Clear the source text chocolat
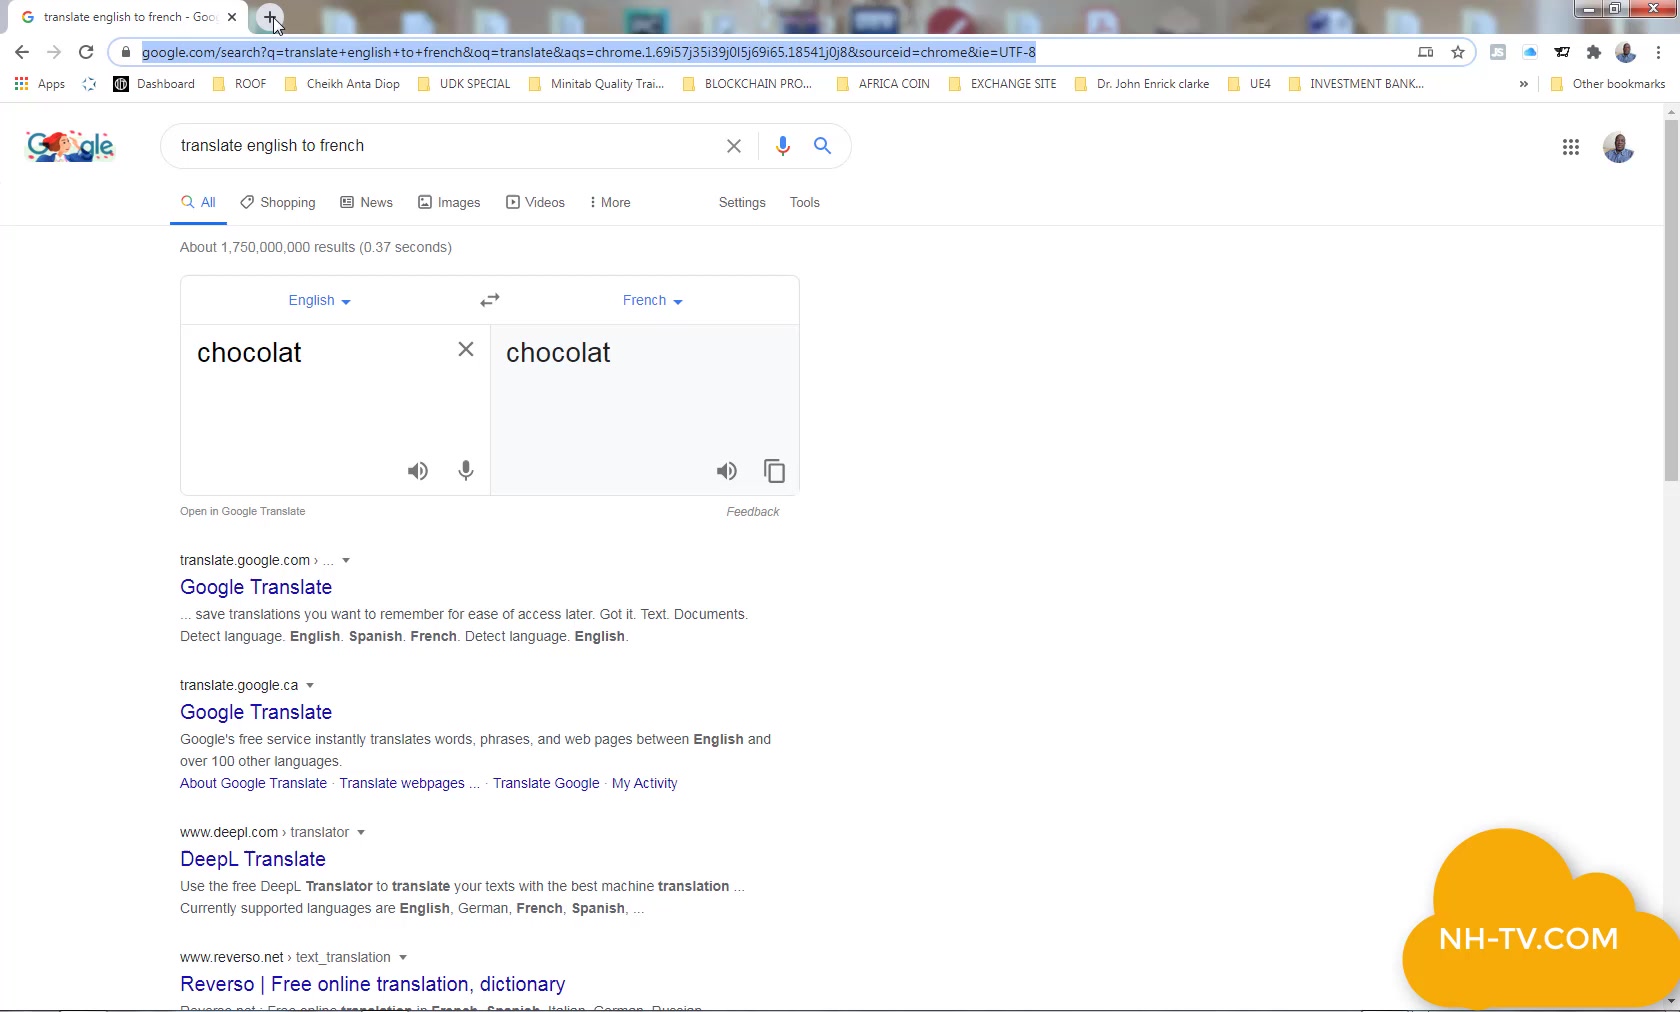The image size is (1680, 1012). tap(466, 349)
